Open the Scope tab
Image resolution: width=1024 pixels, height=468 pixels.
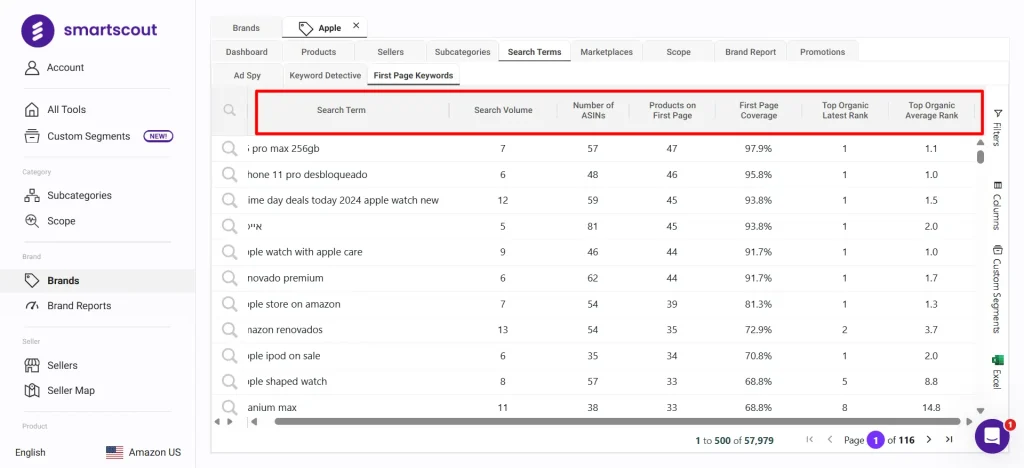[x=679, y=52]
